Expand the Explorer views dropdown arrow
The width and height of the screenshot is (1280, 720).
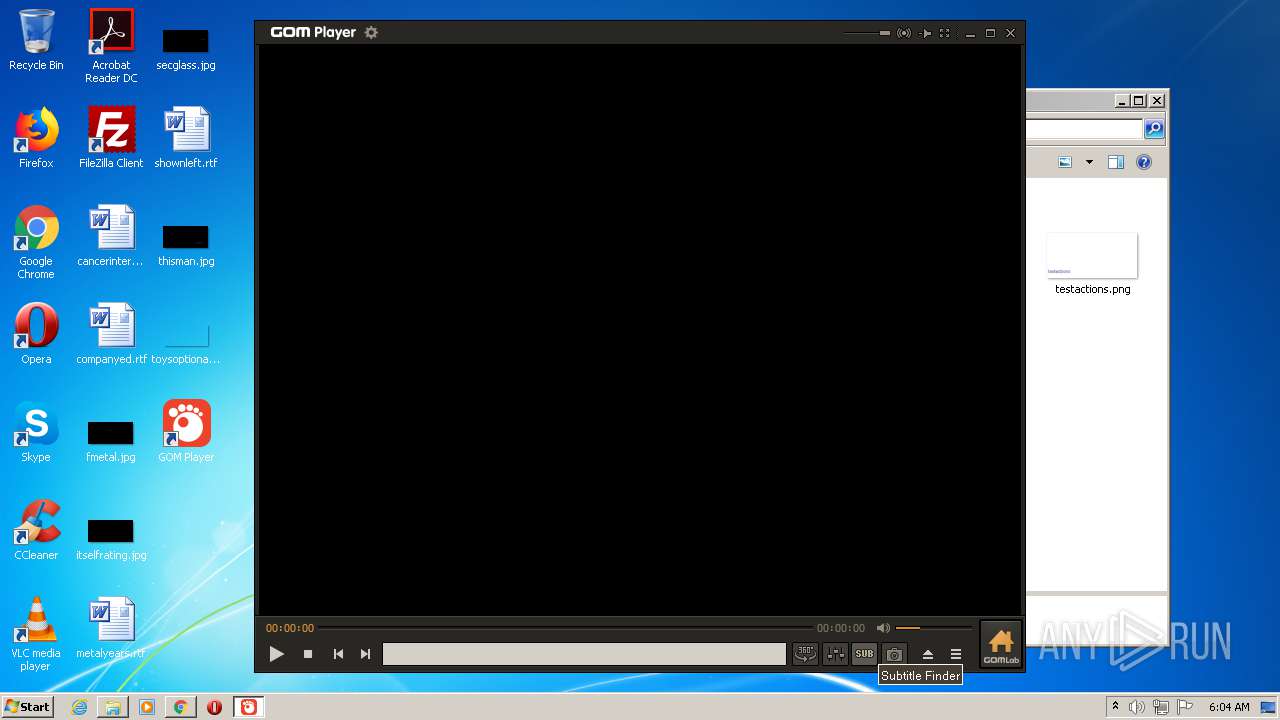click(x=1089, y=162)
